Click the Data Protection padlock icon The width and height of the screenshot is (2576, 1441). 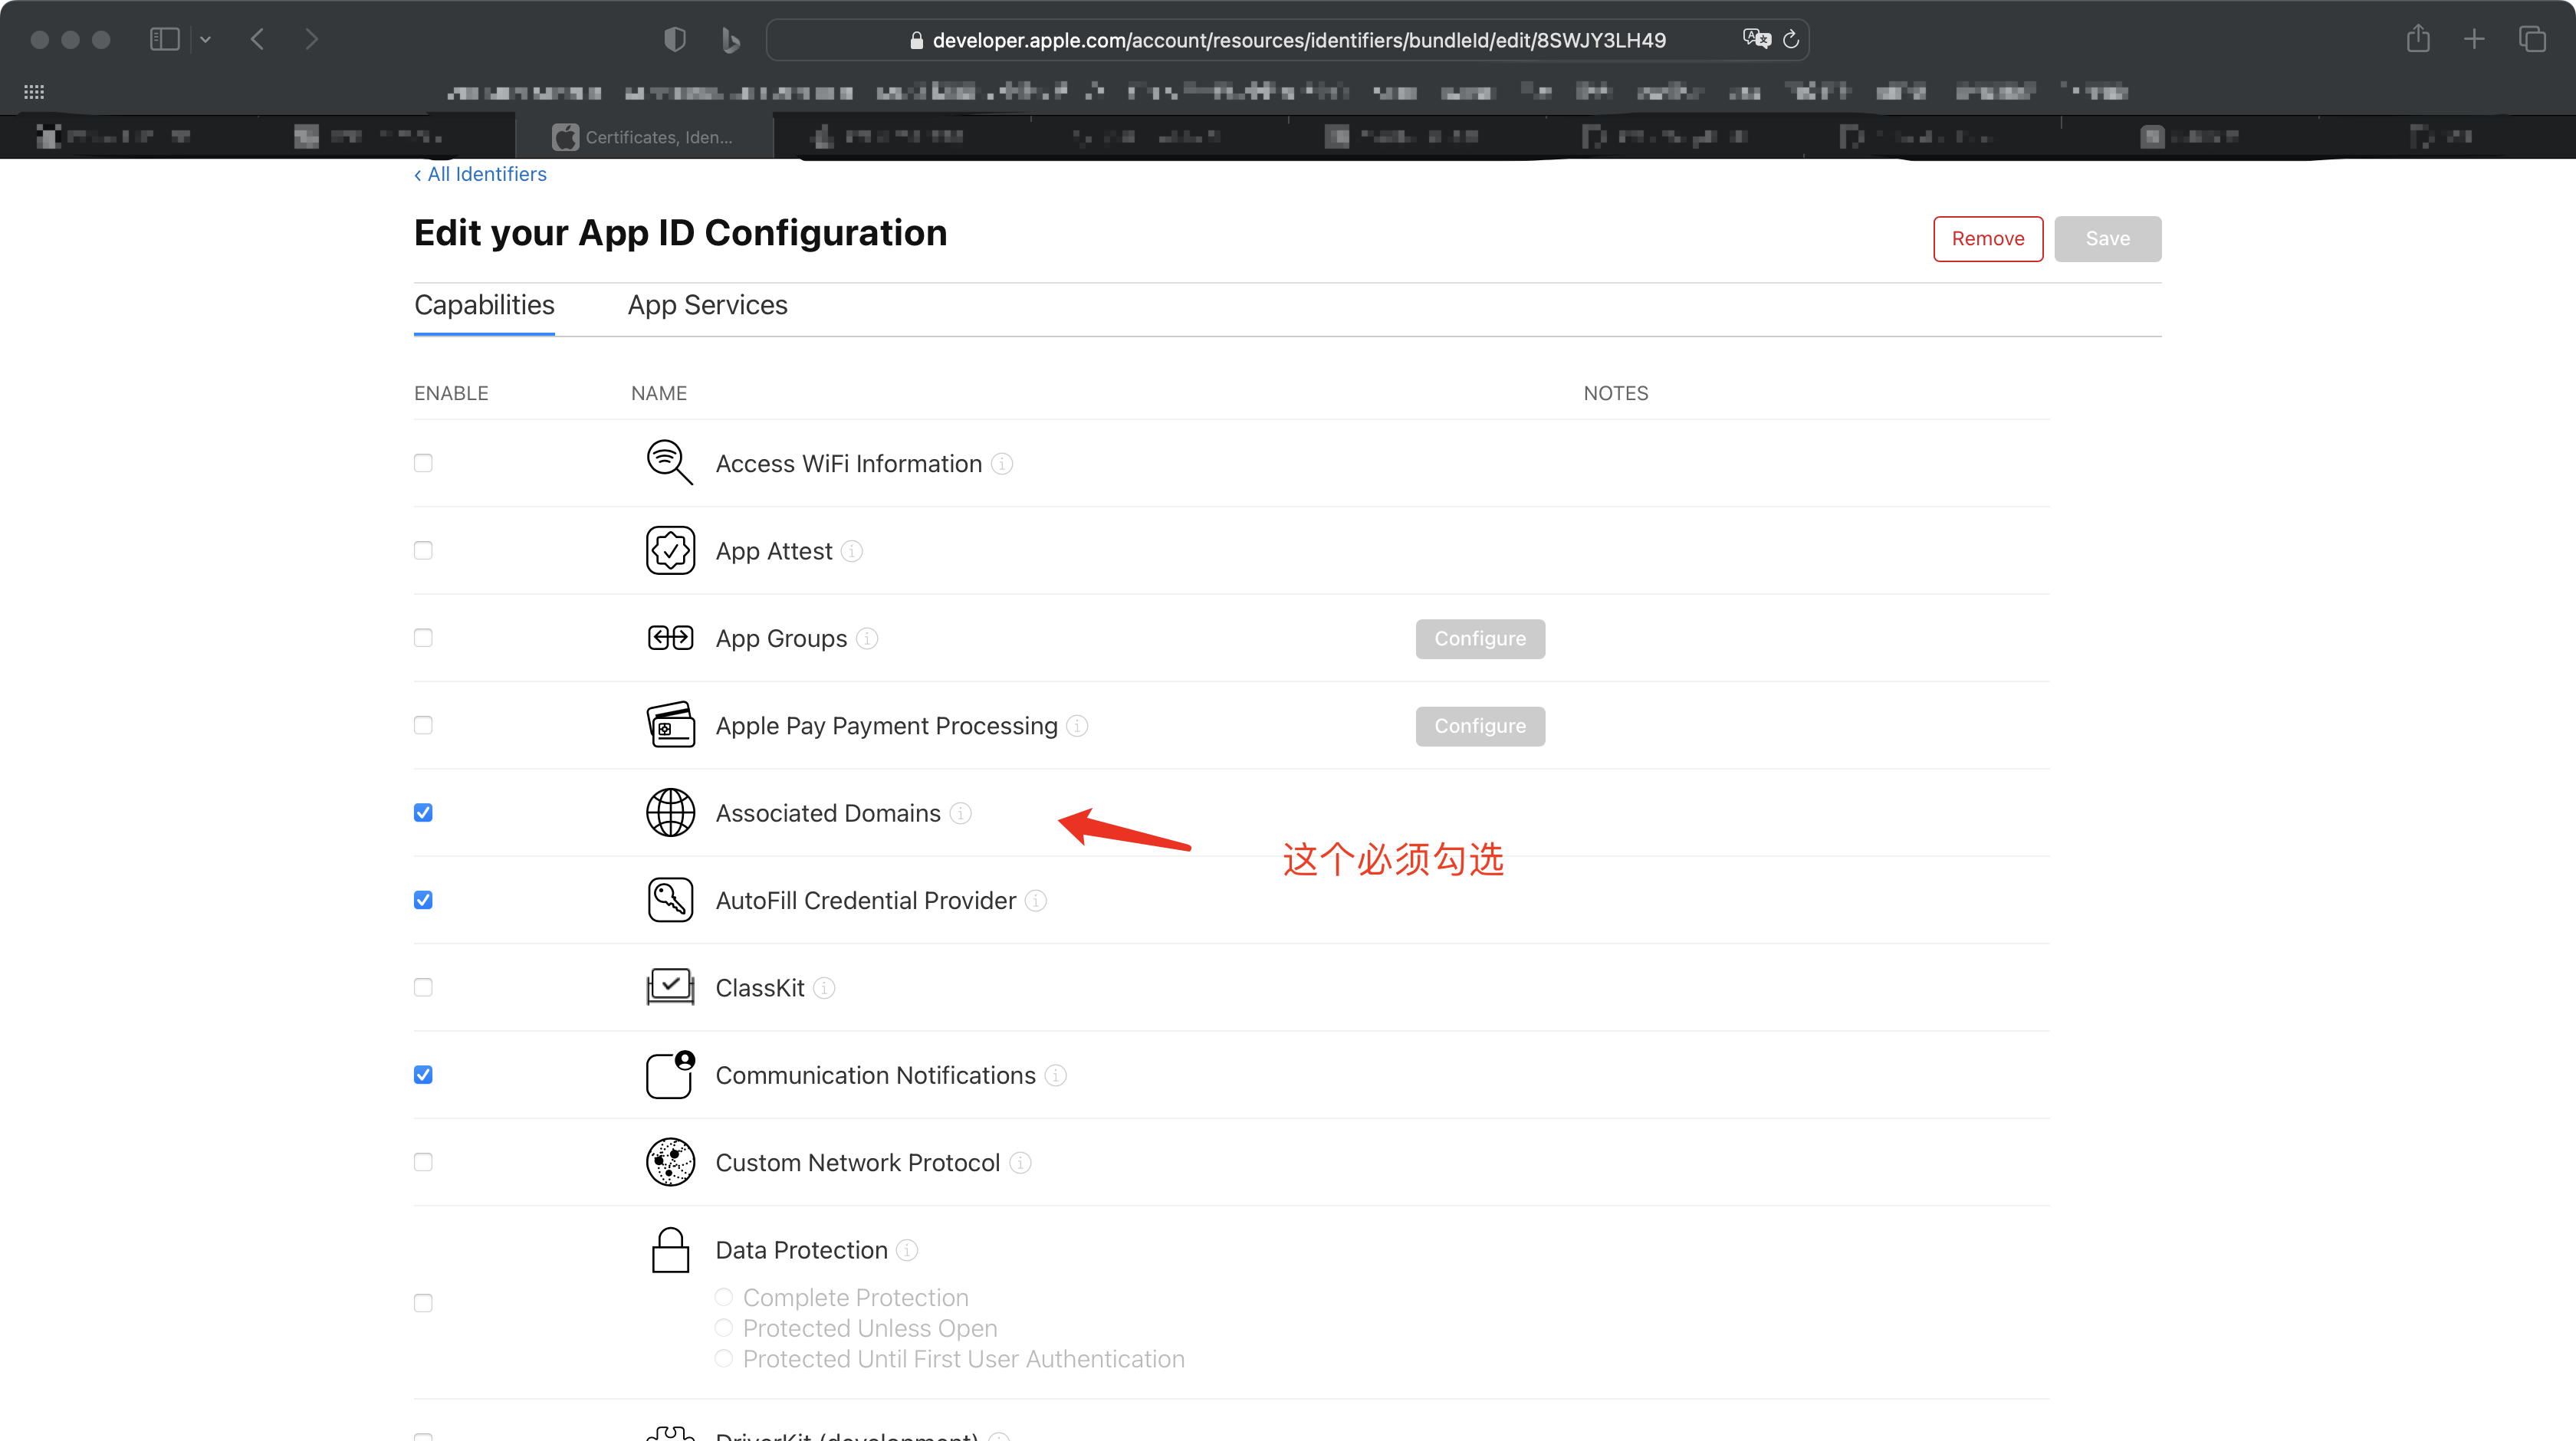(x=670, y=1250)
